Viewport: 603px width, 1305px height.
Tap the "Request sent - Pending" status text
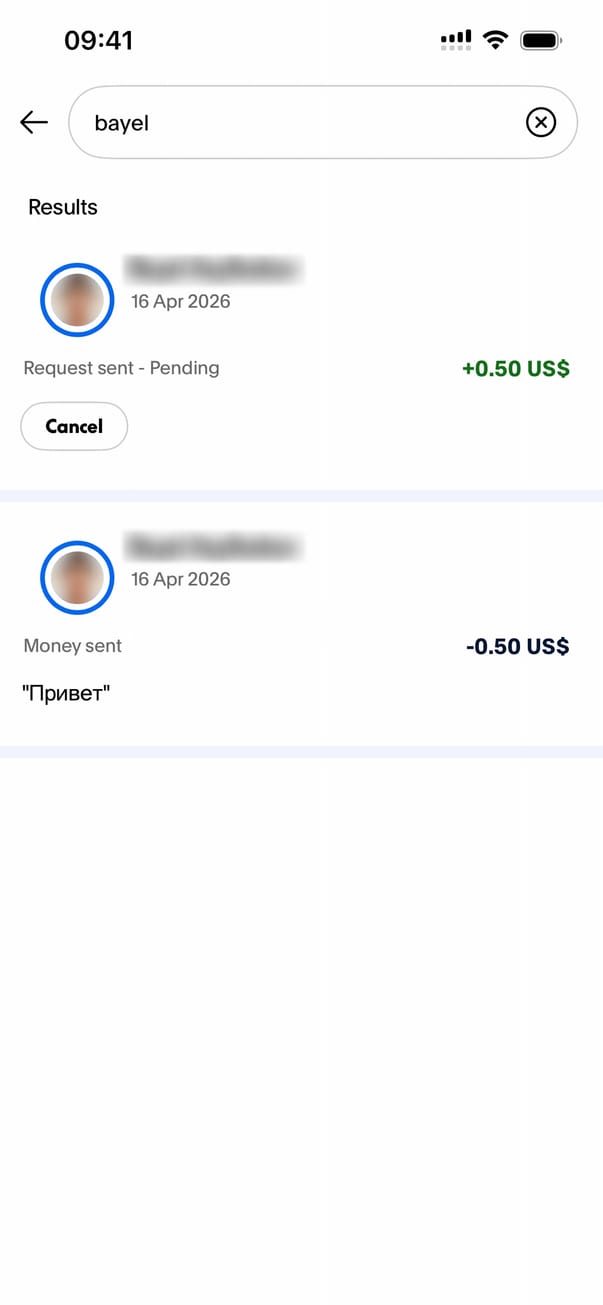click(121, 368)
